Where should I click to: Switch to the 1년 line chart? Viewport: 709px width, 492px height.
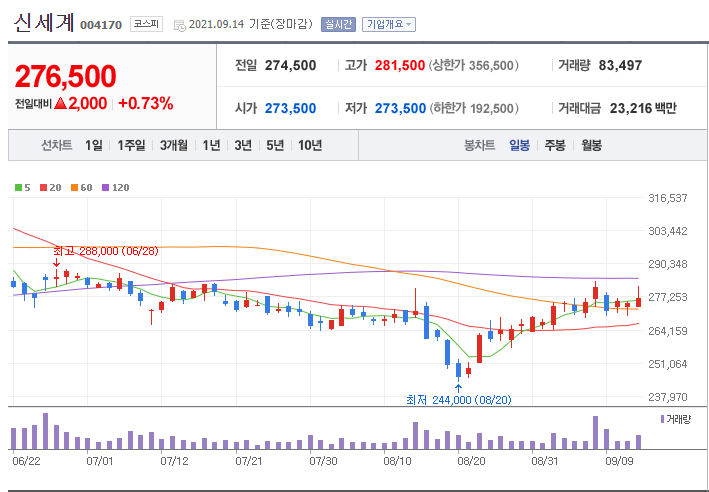(x=211, y=145)
